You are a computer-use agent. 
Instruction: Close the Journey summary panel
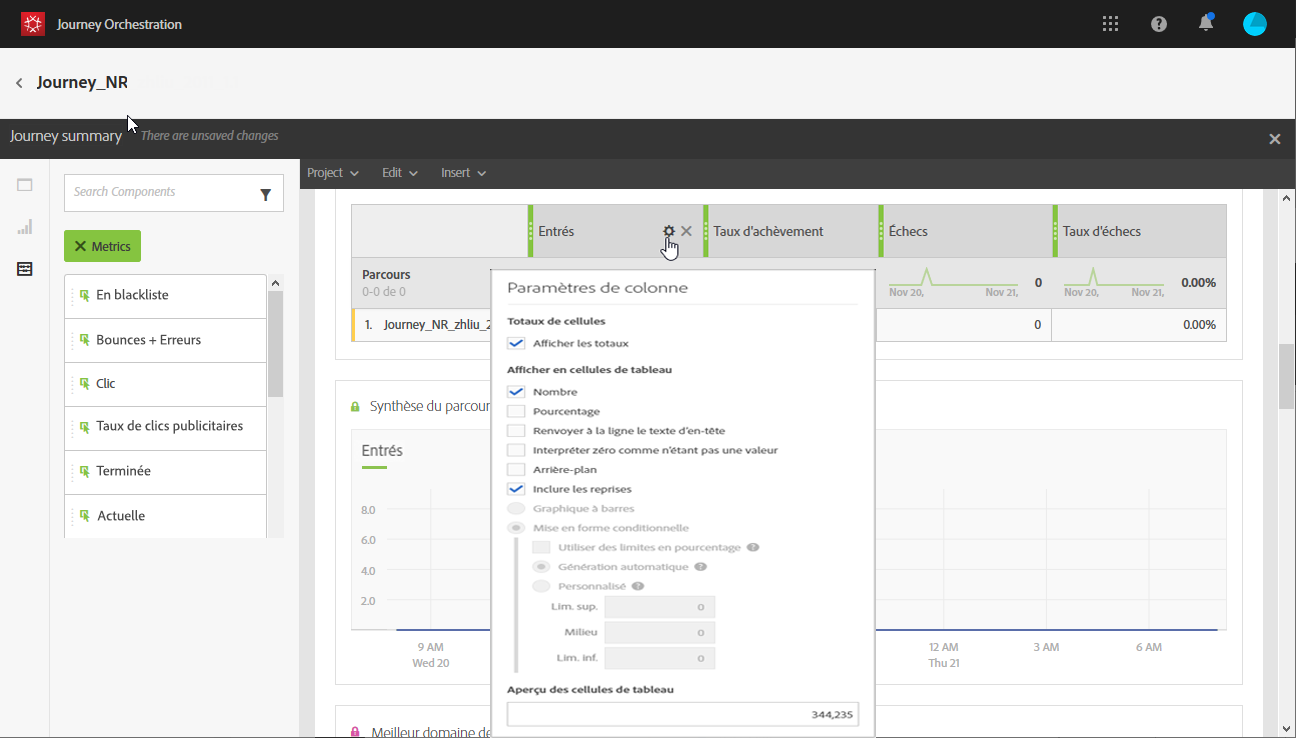point(1275,139)
